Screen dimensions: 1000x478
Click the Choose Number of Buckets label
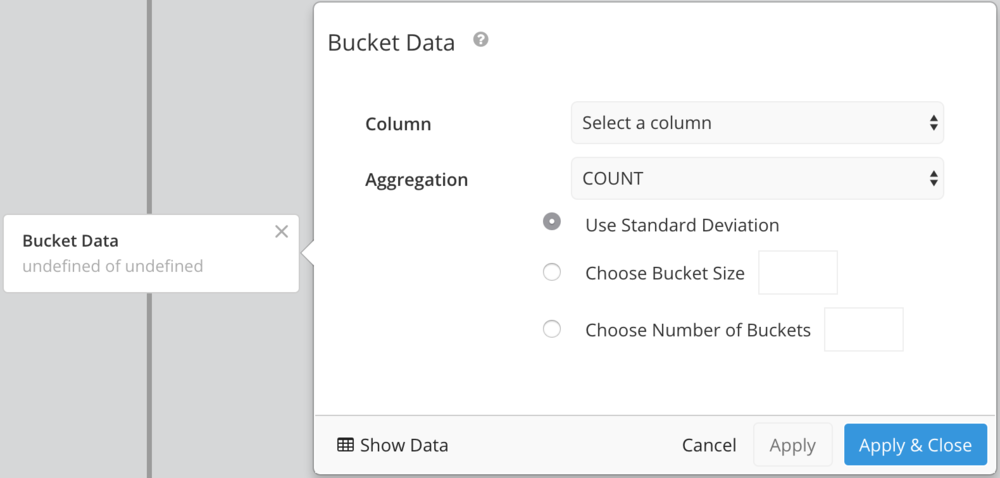[698, 330]
